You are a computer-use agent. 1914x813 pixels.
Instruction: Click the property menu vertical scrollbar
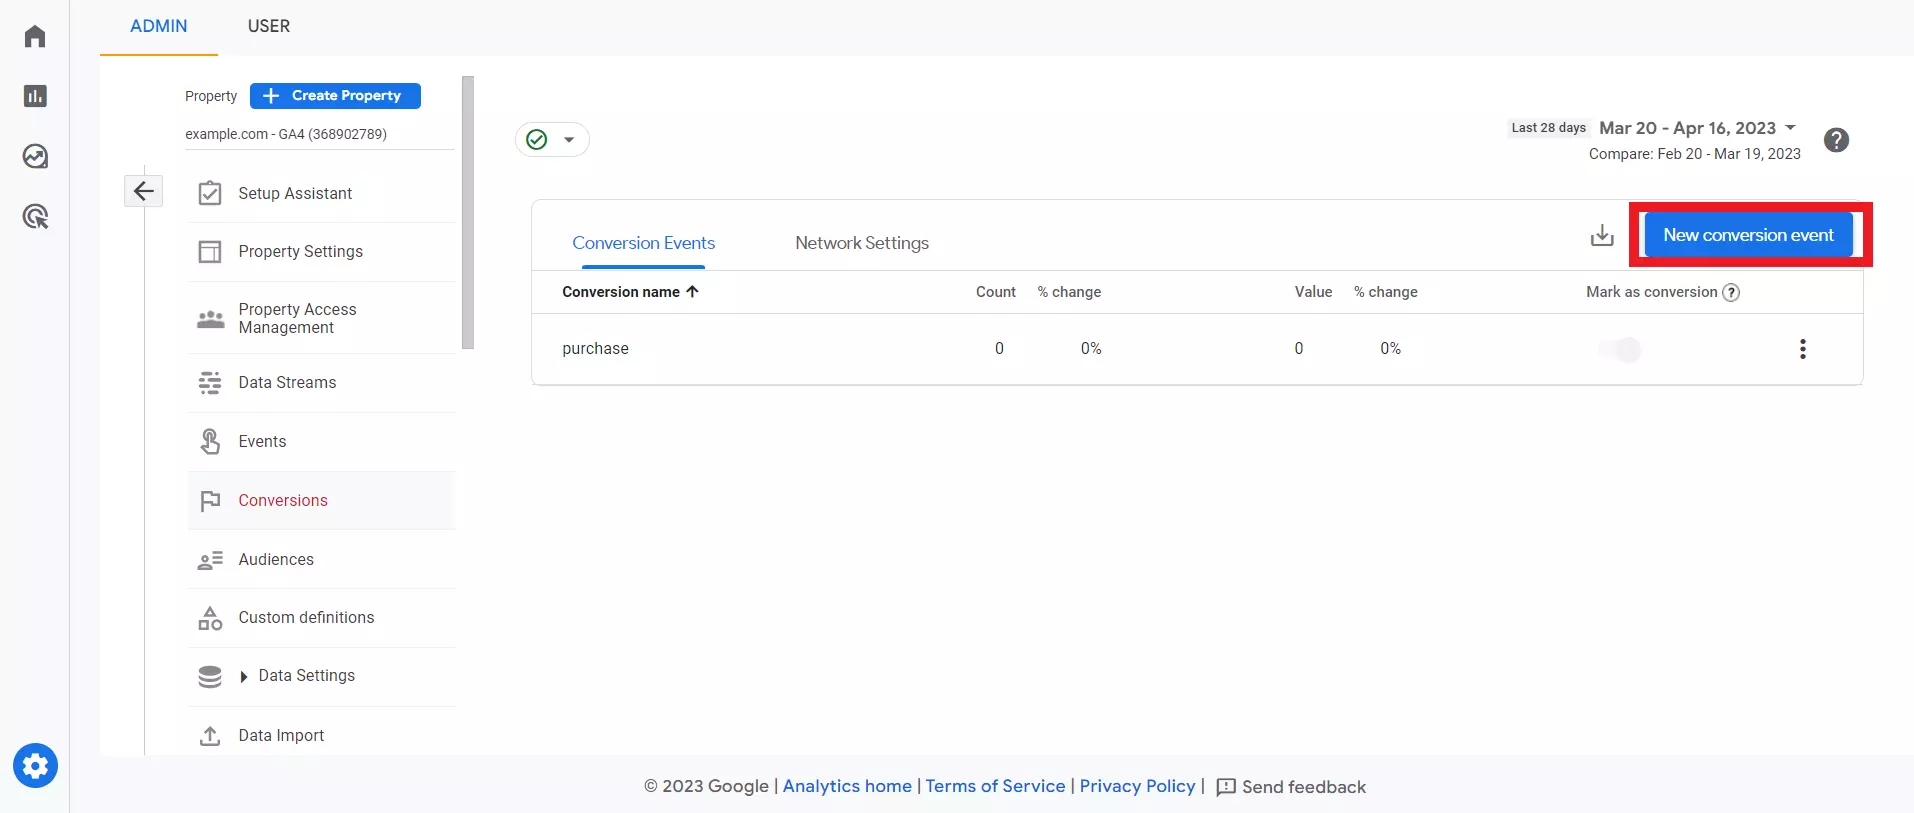coord(467,213)
